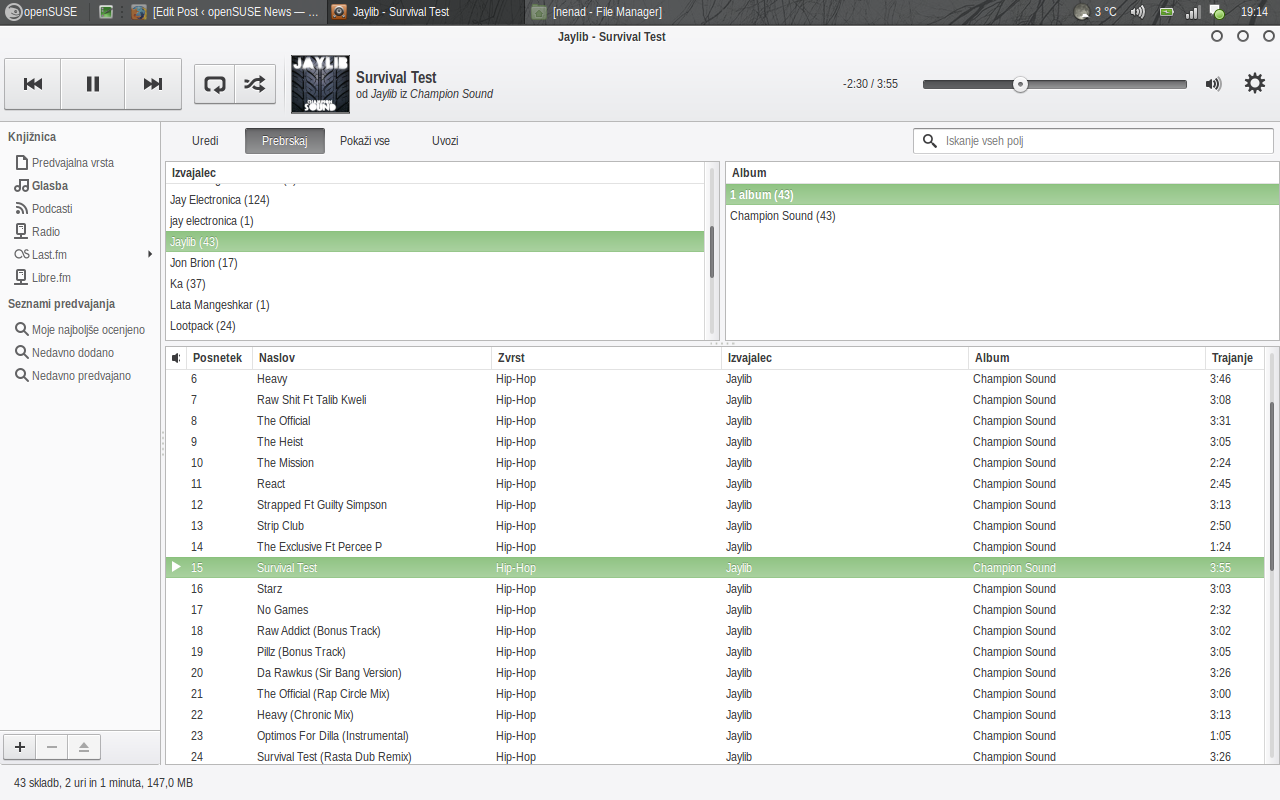The height and width of the screenshot is (800, 1280).
Task: Click the network signal tray icon
Action: coord(1192,12)
